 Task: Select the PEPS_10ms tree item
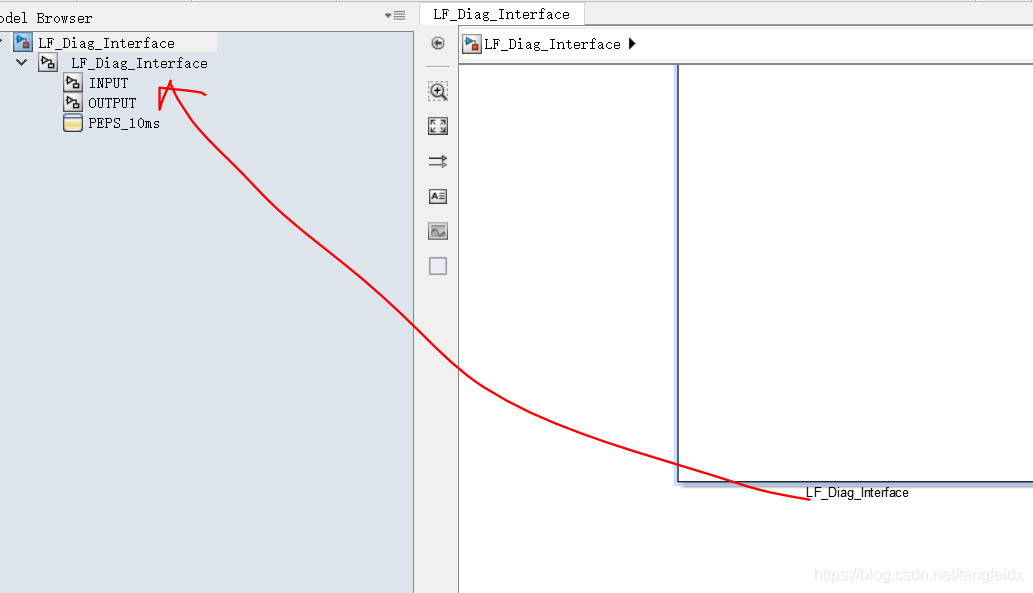tap(124, 123)
